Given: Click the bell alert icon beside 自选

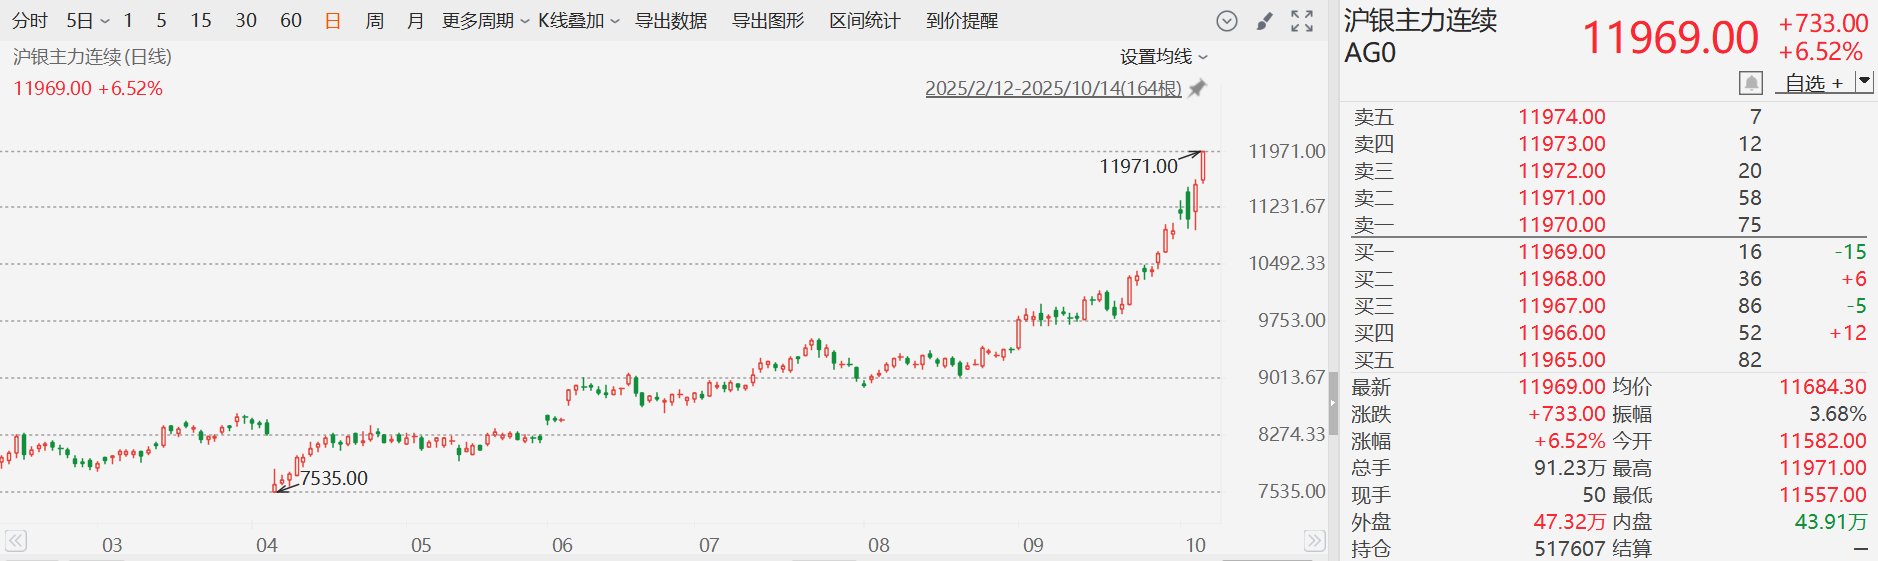Looking at the screenshot, I should tap(1751, 83).
